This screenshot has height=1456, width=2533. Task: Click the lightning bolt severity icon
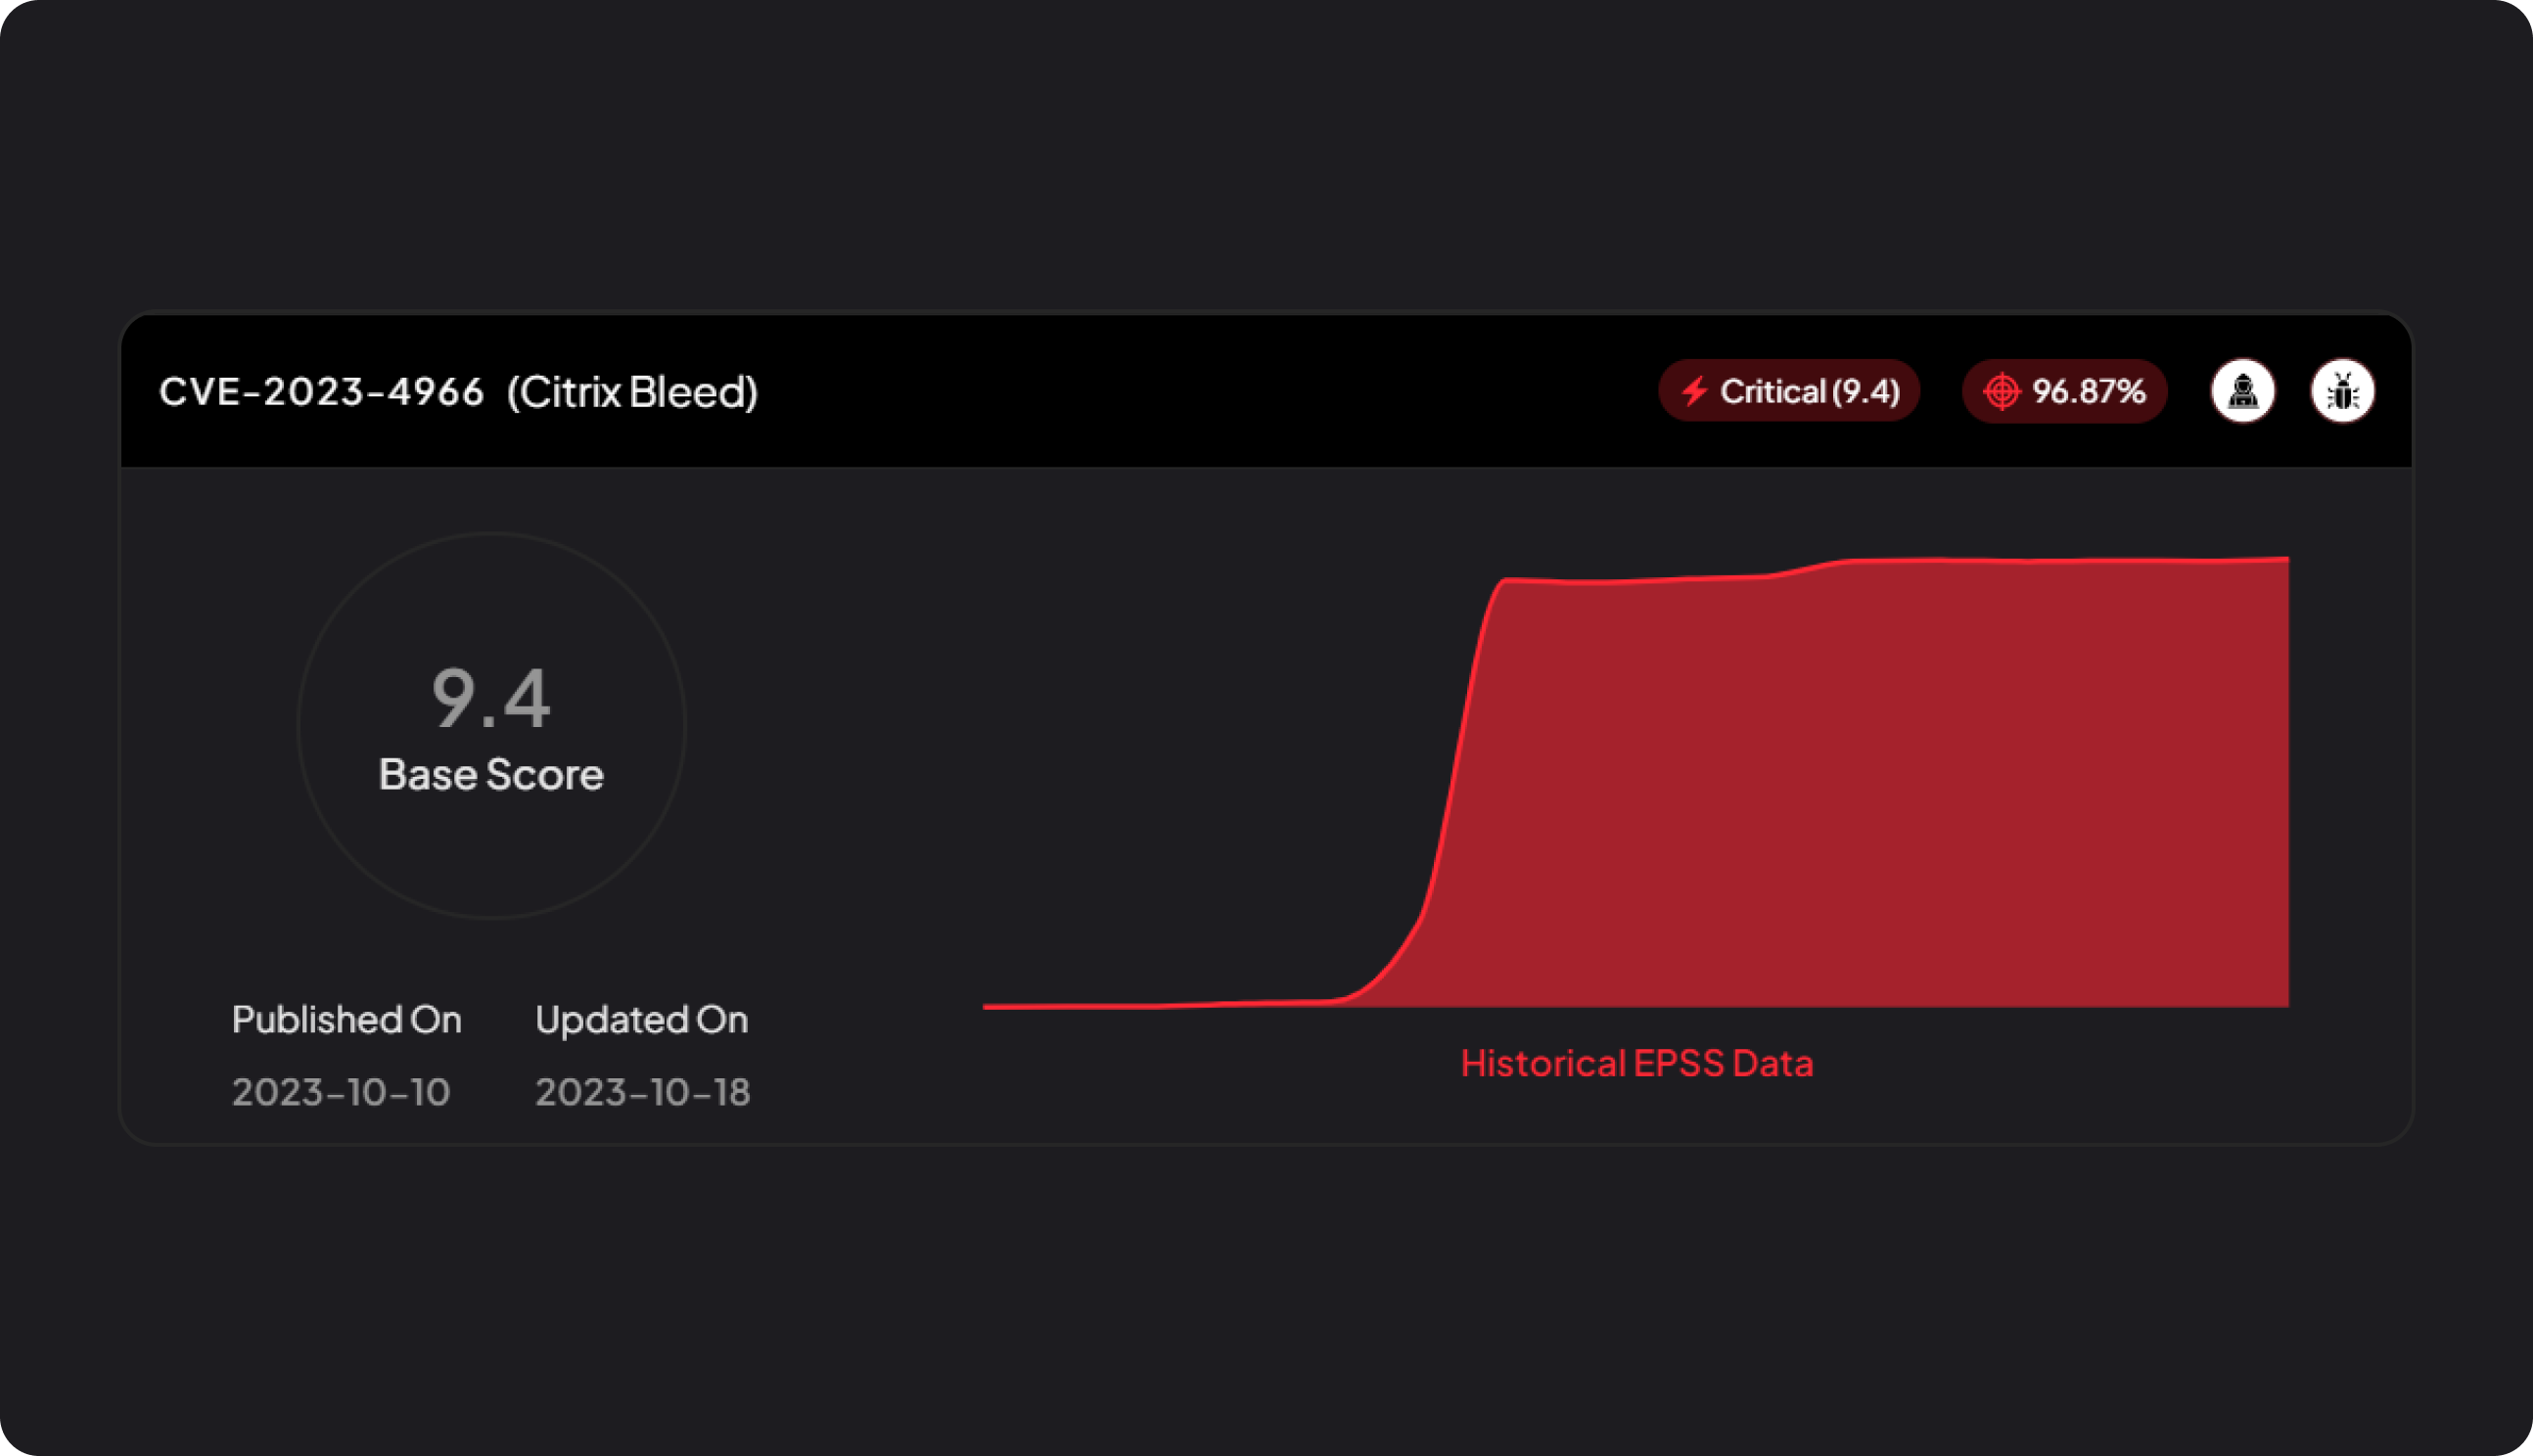click(x=1694, y=391)
